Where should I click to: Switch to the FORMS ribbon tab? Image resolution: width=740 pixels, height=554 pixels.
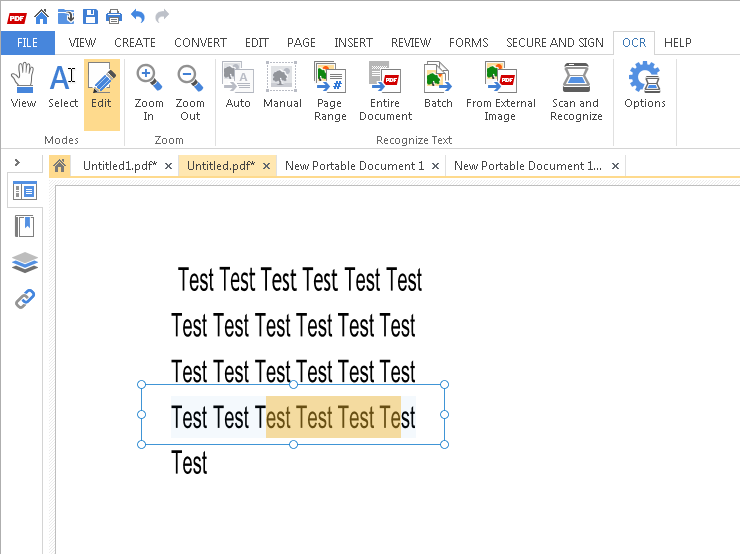pos(469,43)
